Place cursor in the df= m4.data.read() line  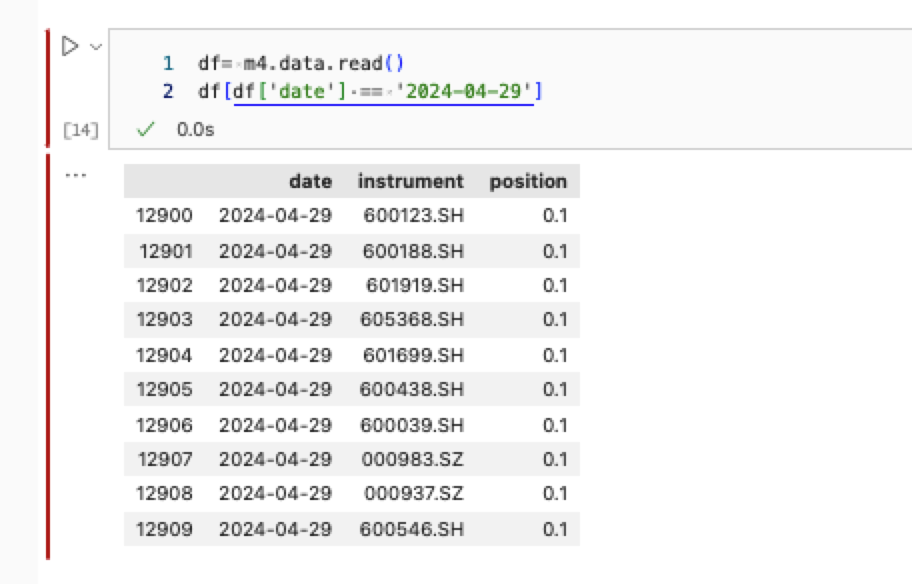pyautogui.click(x=300, y=63)
